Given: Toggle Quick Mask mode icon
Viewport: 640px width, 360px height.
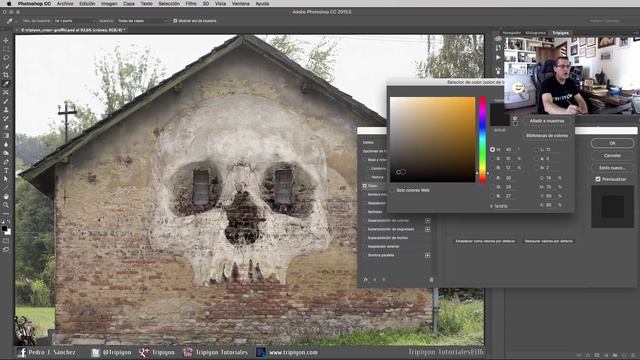Looking at the screenshot, I should tap(6, 241).
